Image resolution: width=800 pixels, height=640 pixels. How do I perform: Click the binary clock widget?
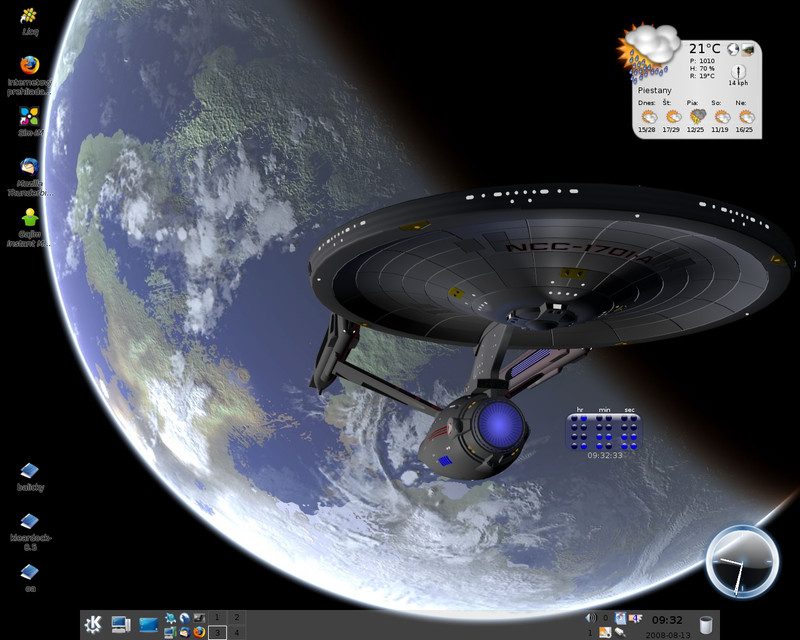coord(606,430)
